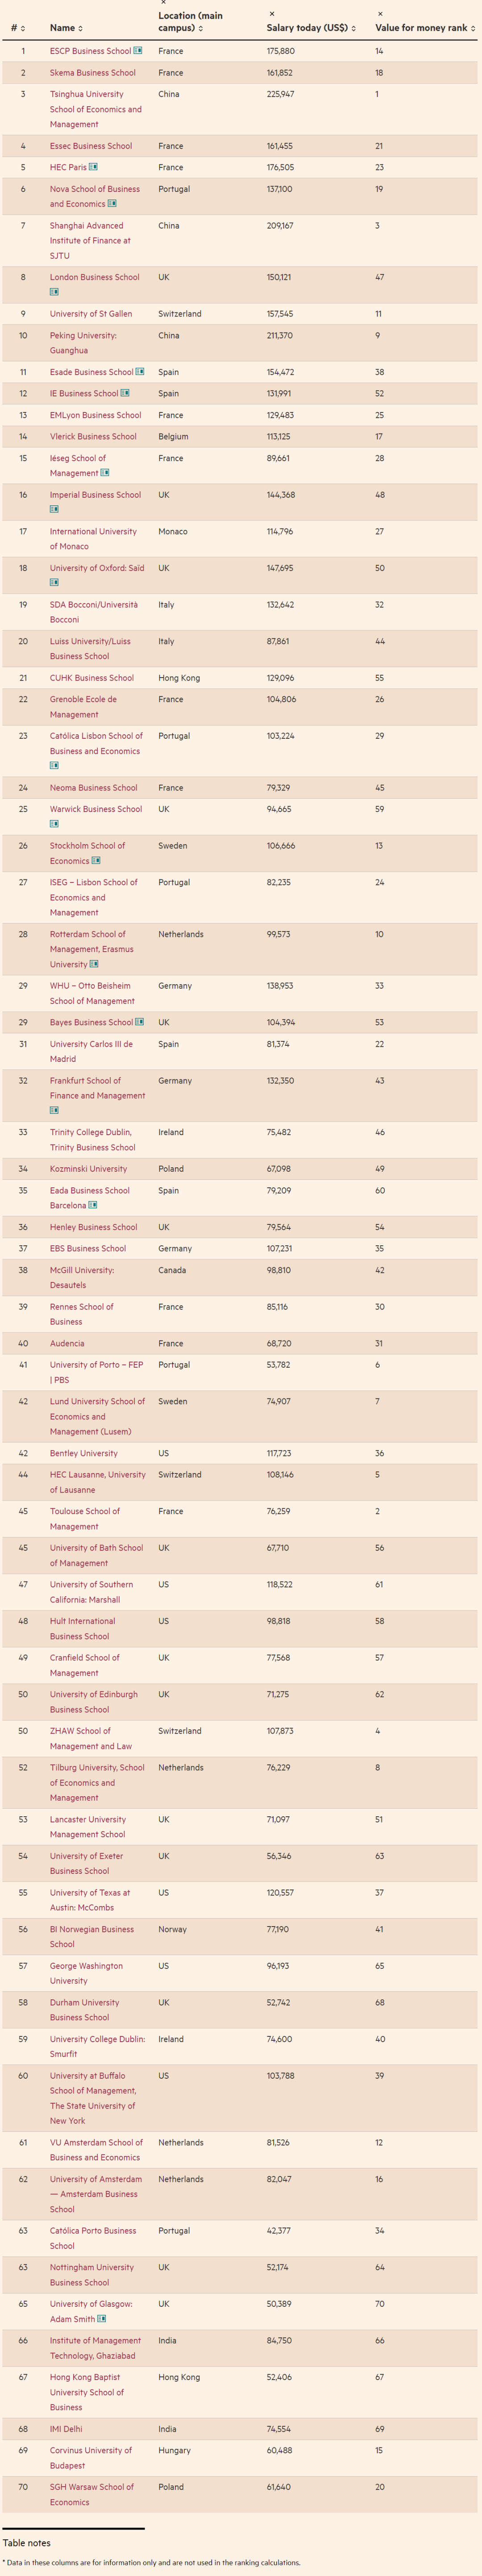Click the icon after University of Glasgow: Adam Smith
Image resolution: width=482 pixels, height=2576 pixels.
[102, 2318]
